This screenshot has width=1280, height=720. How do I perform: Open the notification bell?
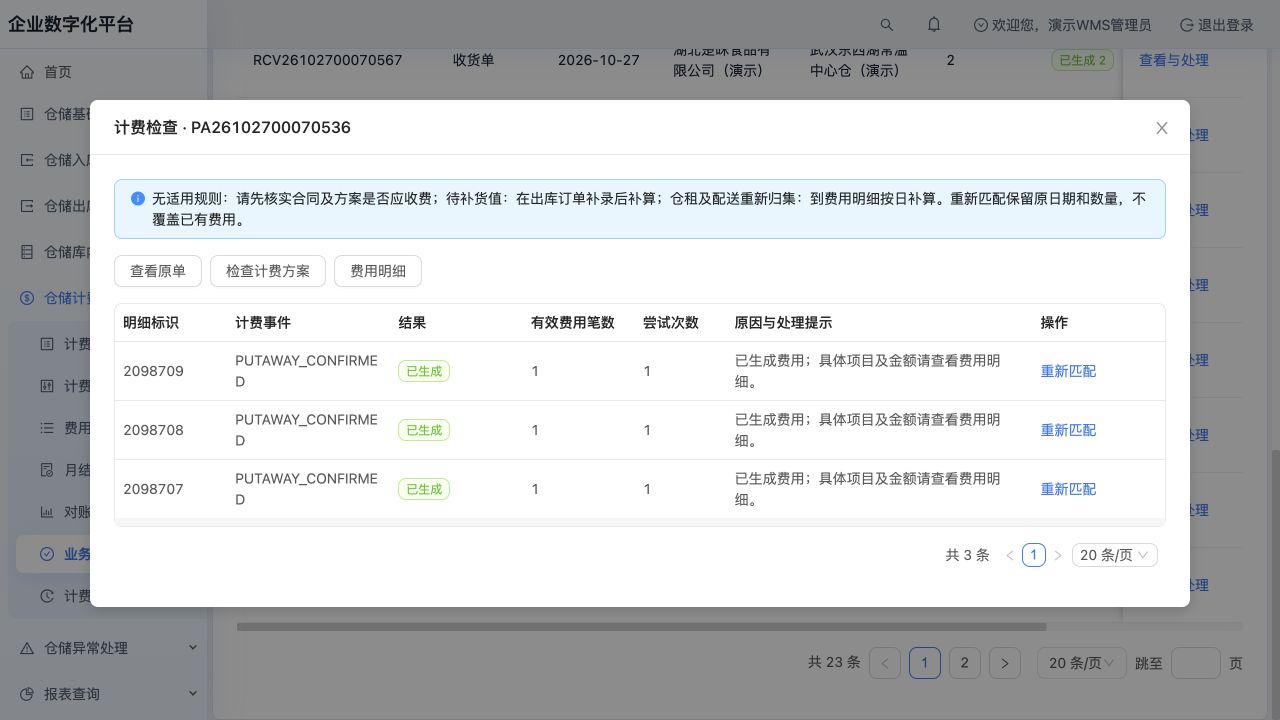click(934, 25)
